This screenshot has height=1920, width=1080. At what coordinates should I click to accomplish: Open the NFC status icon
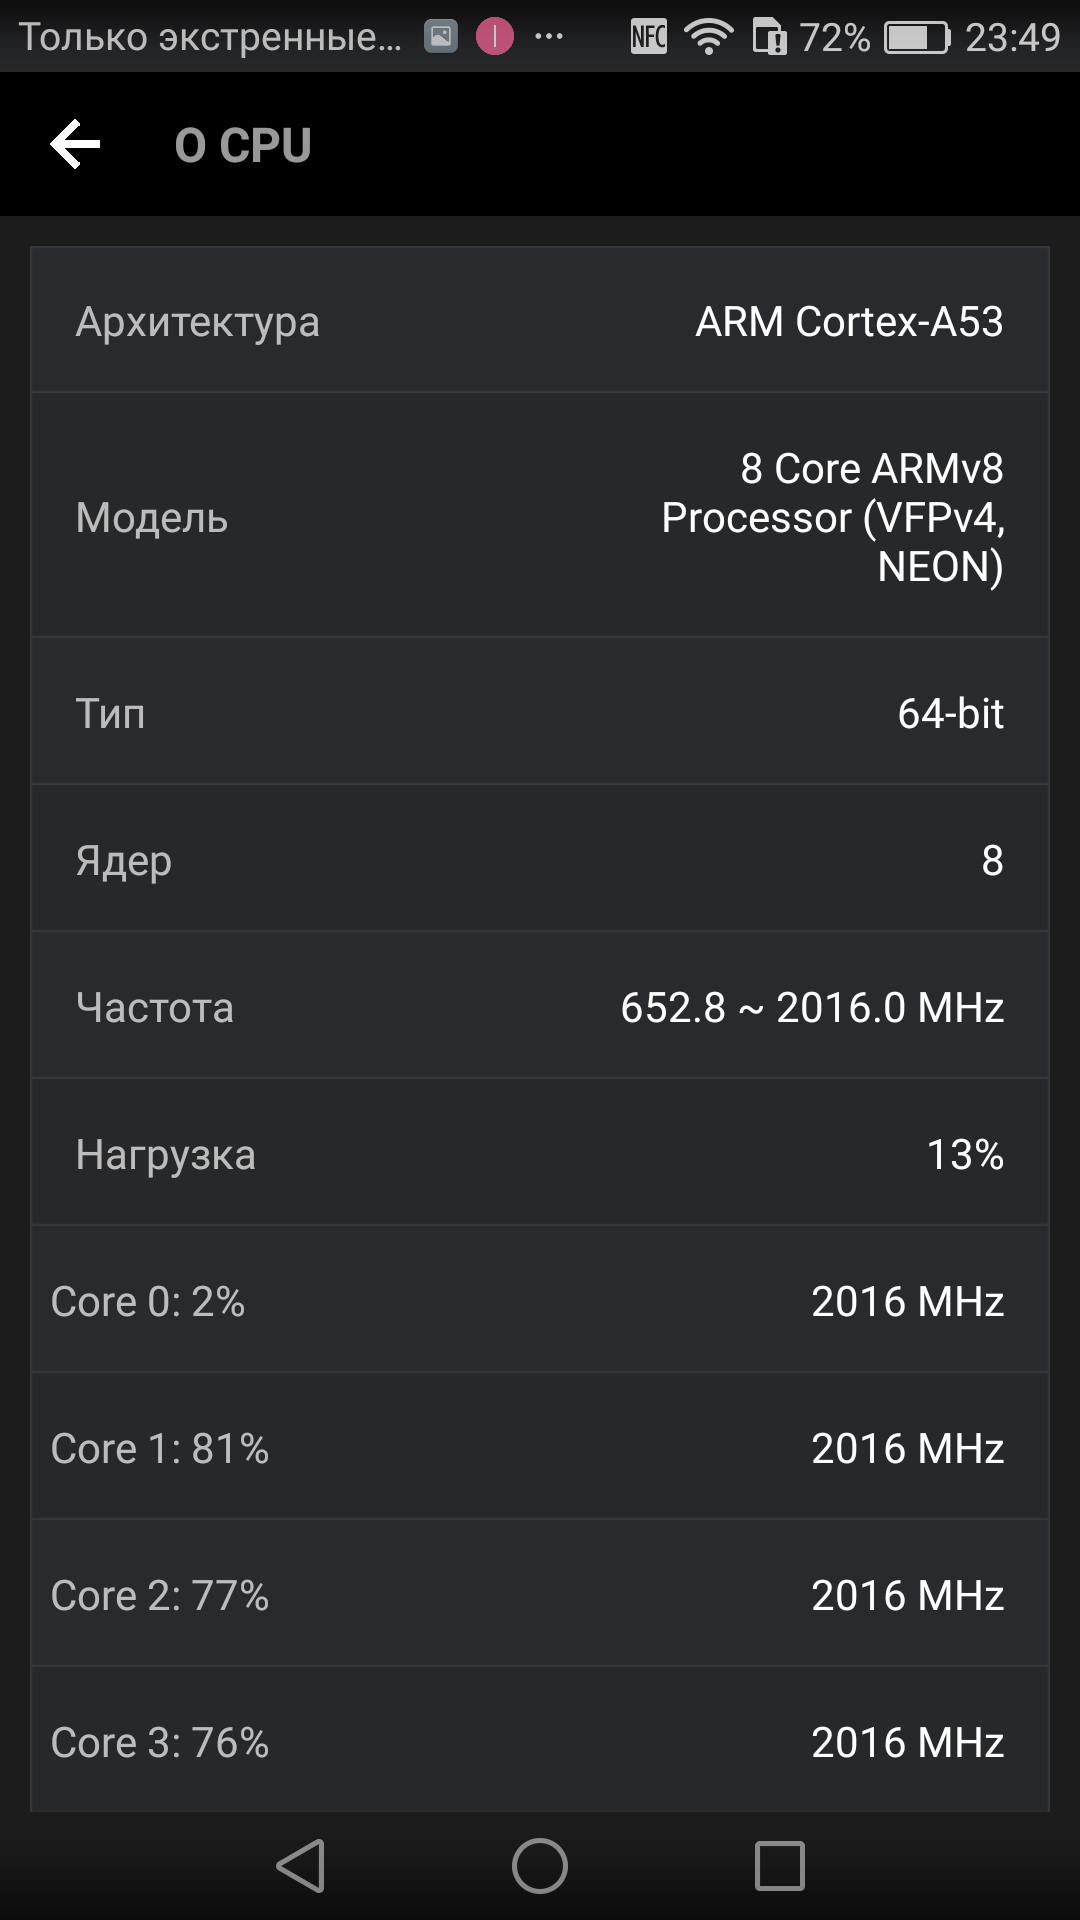649,38
